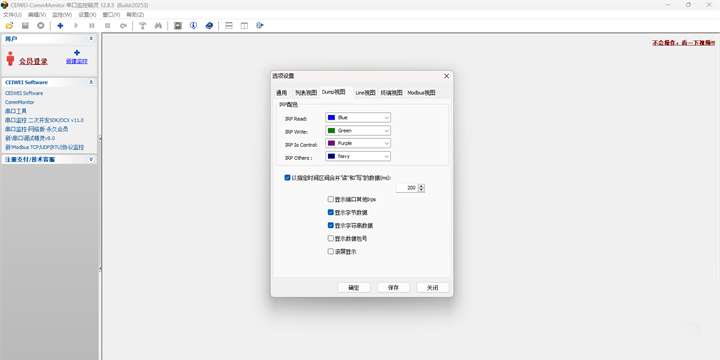Open the 新!串口调试精灵v8.0 link
The width and height of the screenshot is (720, 360).
click(30, 138)
